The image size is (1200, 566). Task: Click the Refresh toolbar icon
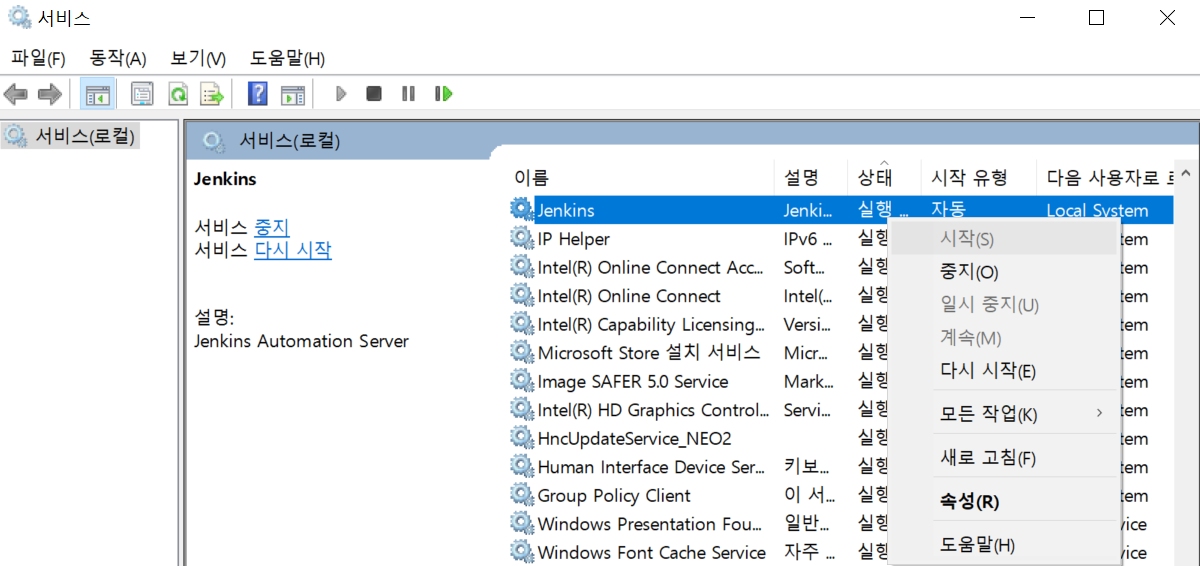[x=178, y=94]
